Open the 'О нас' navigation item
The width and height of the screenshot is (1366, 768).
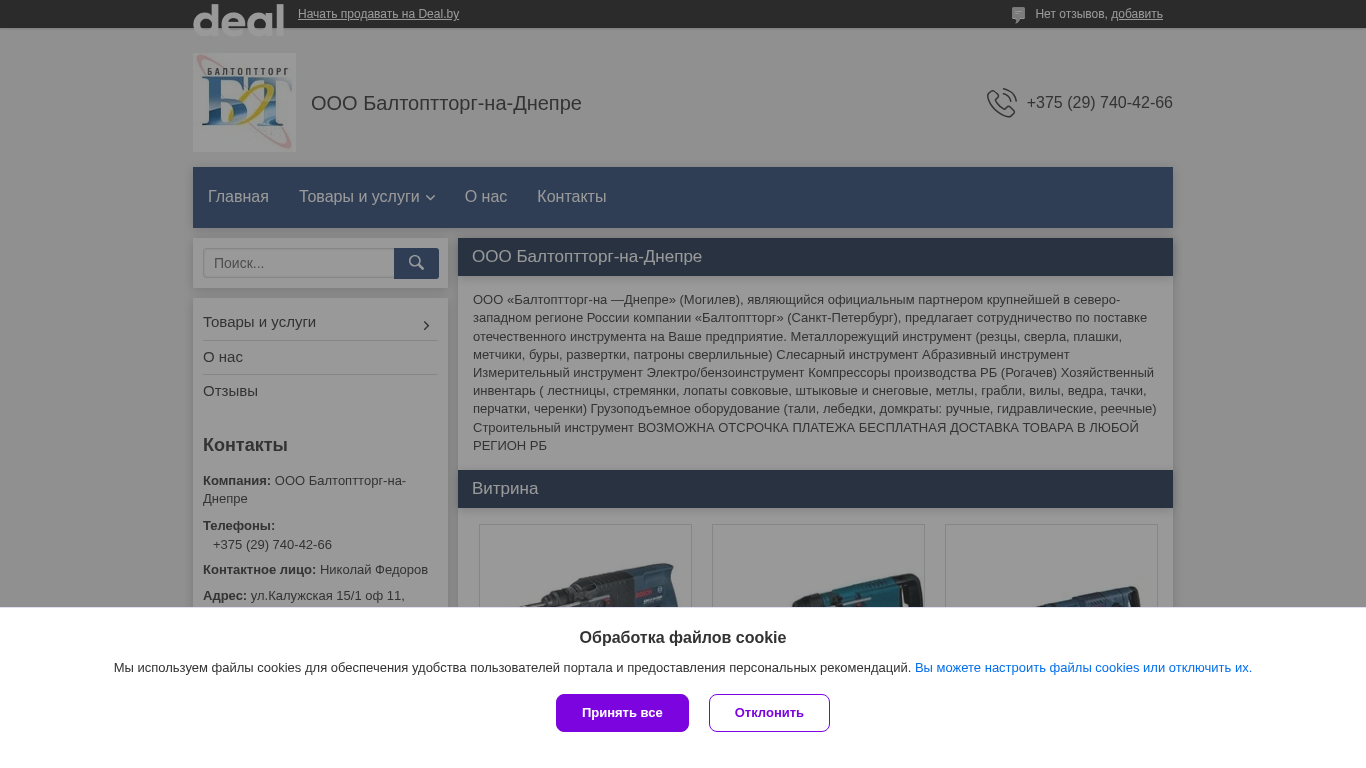click(486, 197)
